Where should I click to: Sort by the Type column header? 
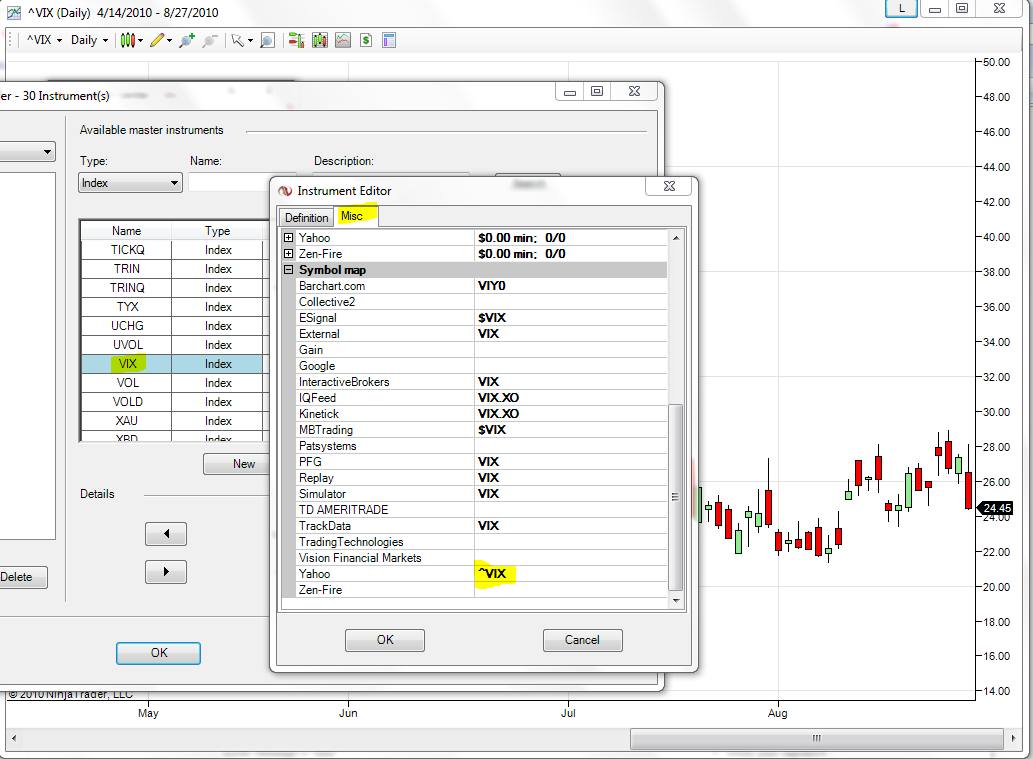tap(217, 231)
